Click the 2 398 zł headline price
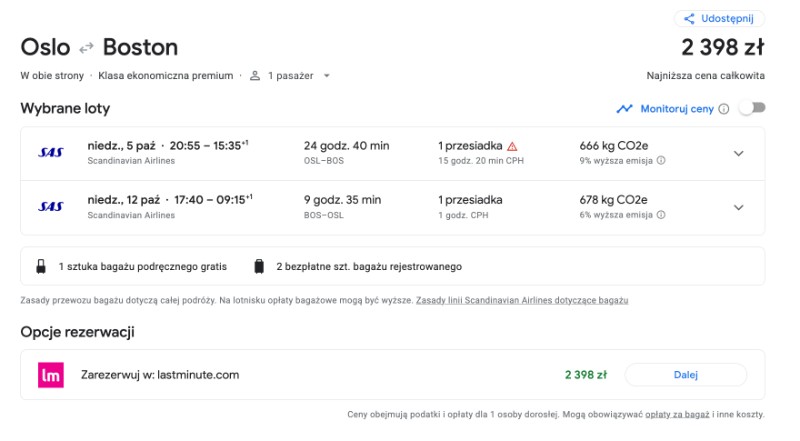The width and height of the screenshot is (800, 441). 723,47
